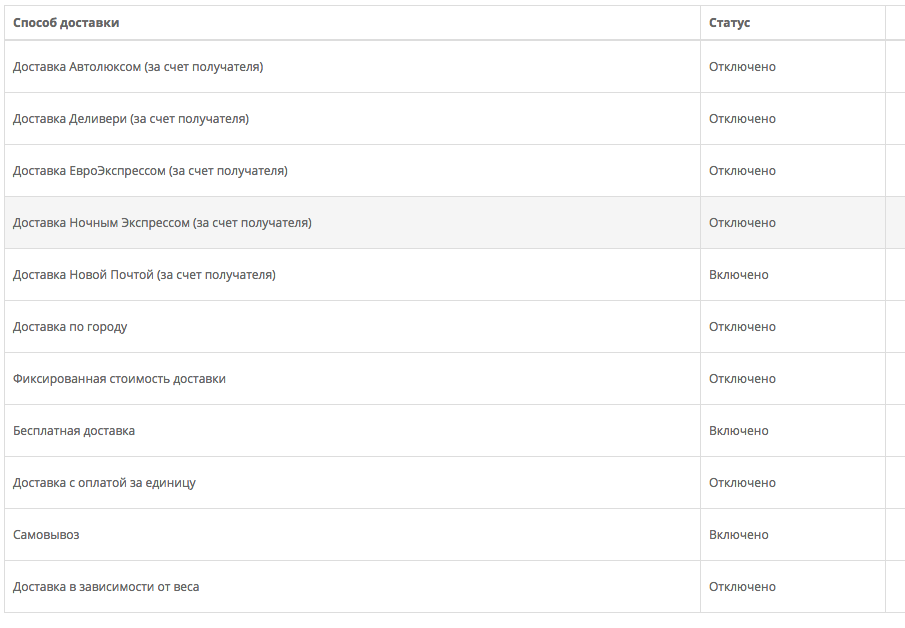
Task: Select the "Доставка Автолюксом" row name
Action: point(138,67)
